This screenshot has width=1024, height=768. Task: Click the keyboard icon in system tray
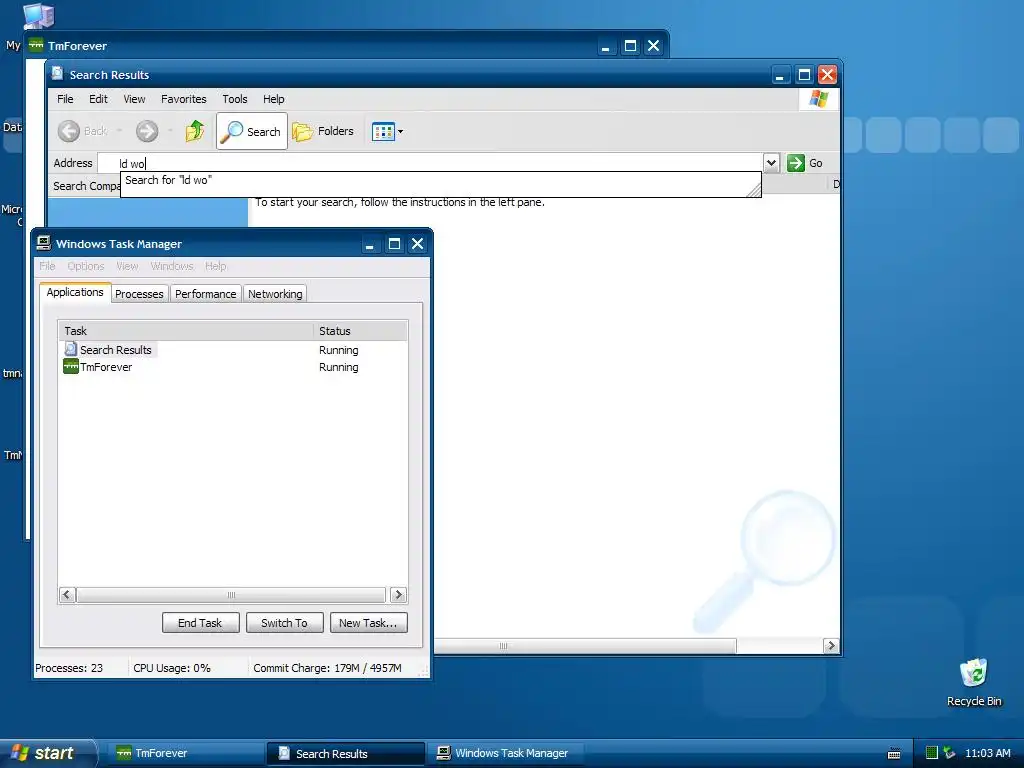[x=894, y=754]
